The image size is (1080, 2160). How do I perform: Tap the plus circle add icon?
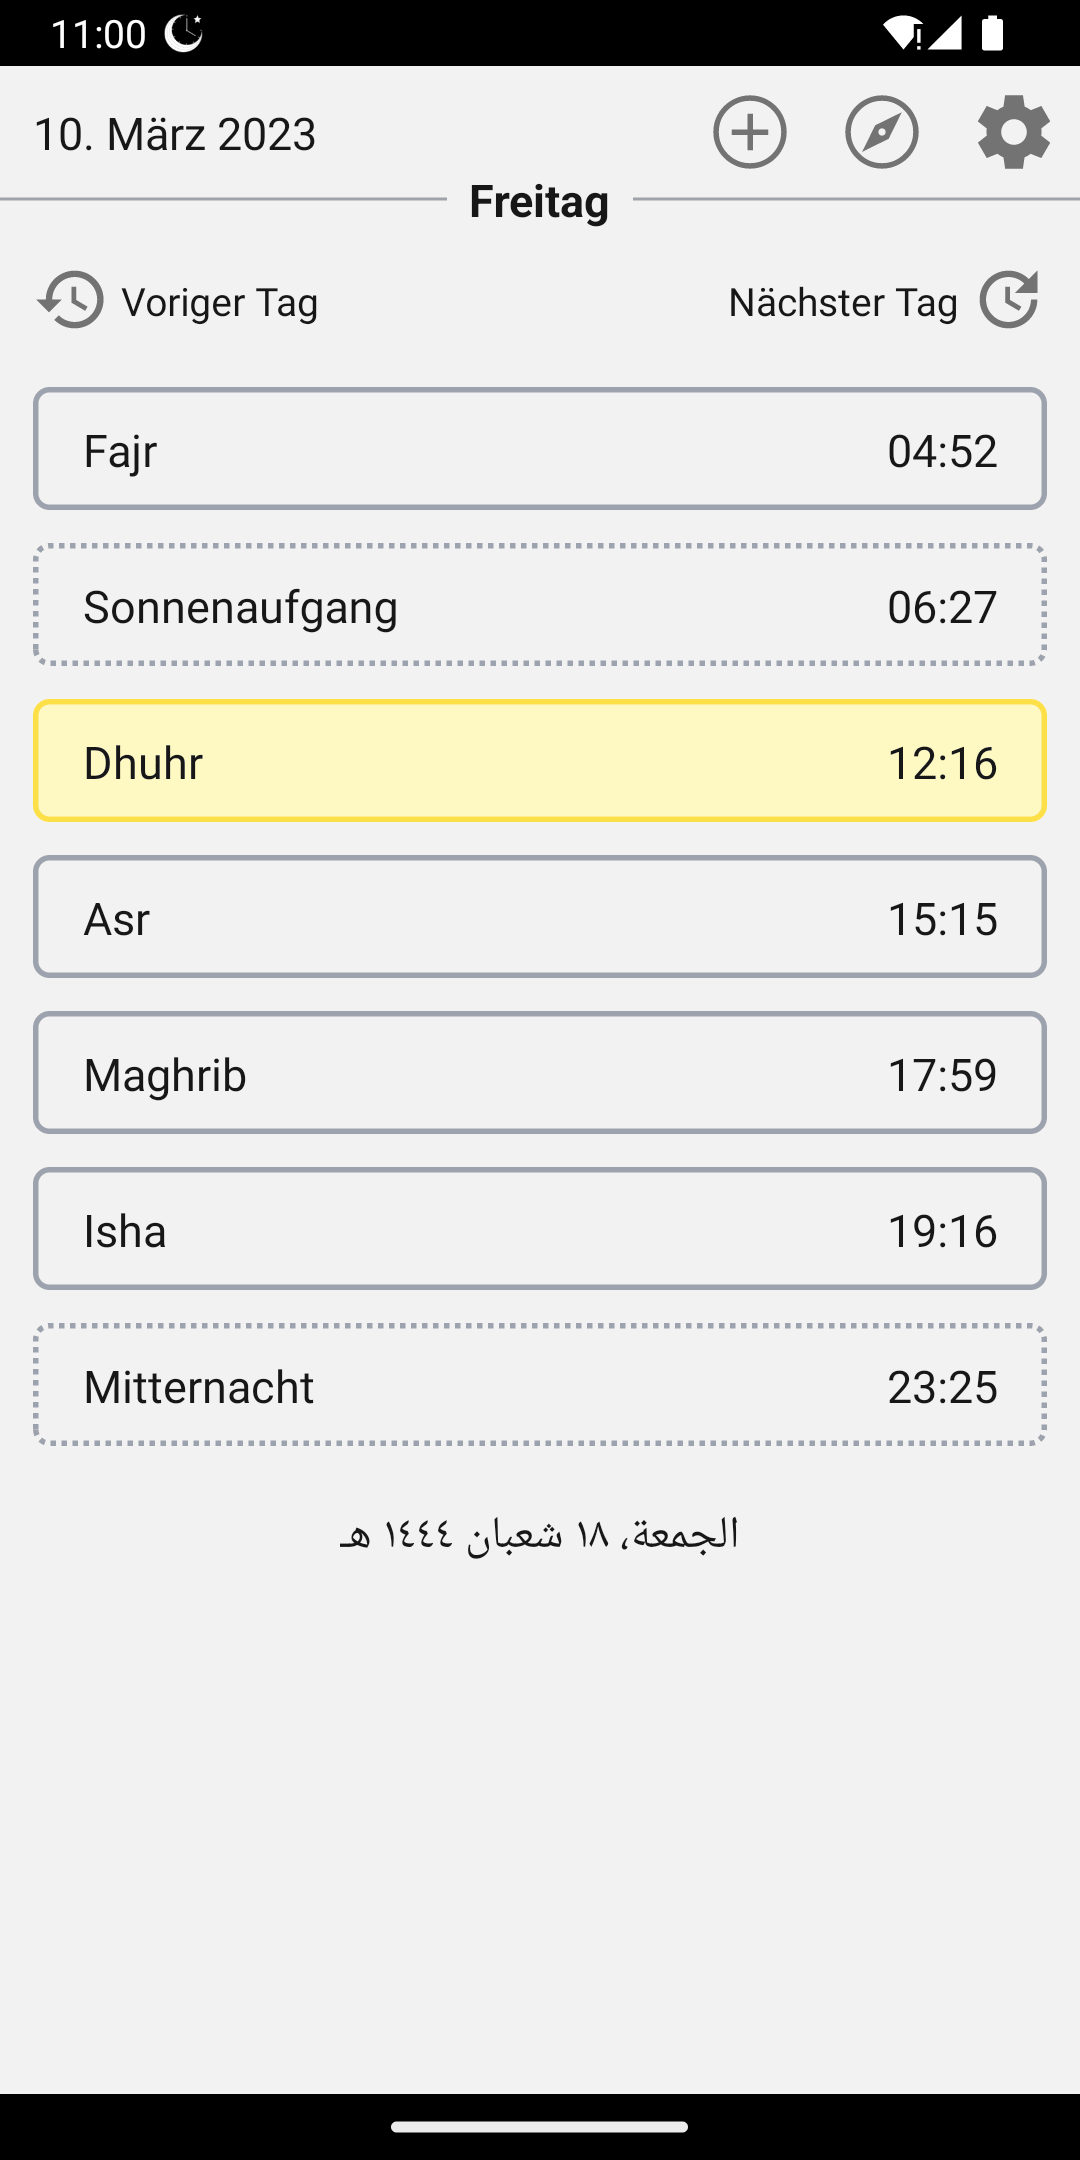point(749,133)
